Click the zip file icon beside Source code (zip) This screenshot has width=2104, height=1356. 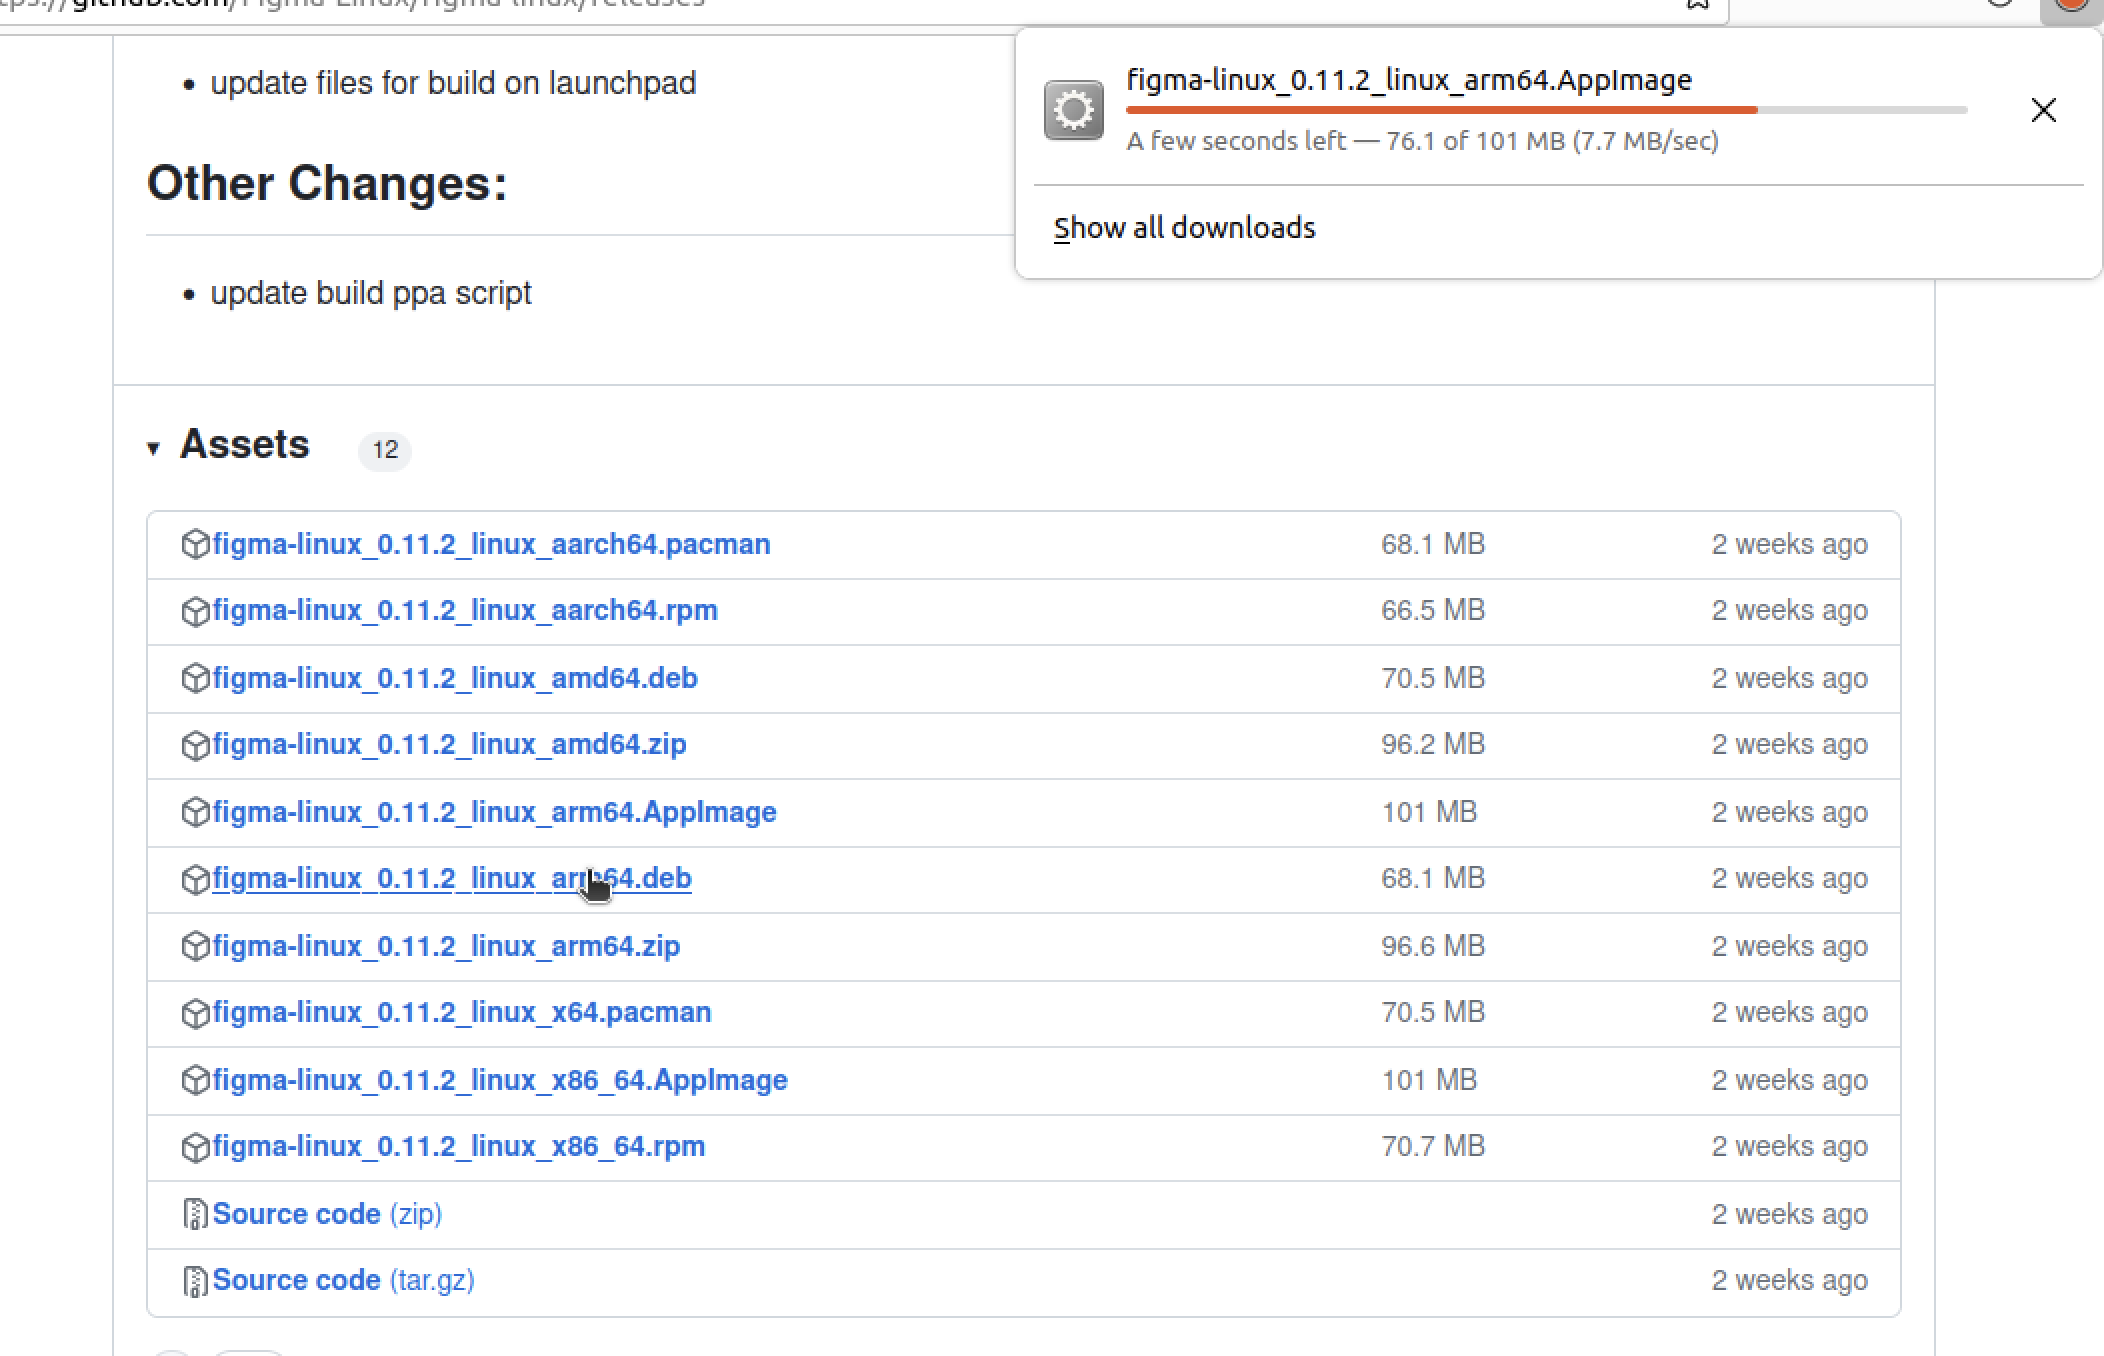[195, 1214]
